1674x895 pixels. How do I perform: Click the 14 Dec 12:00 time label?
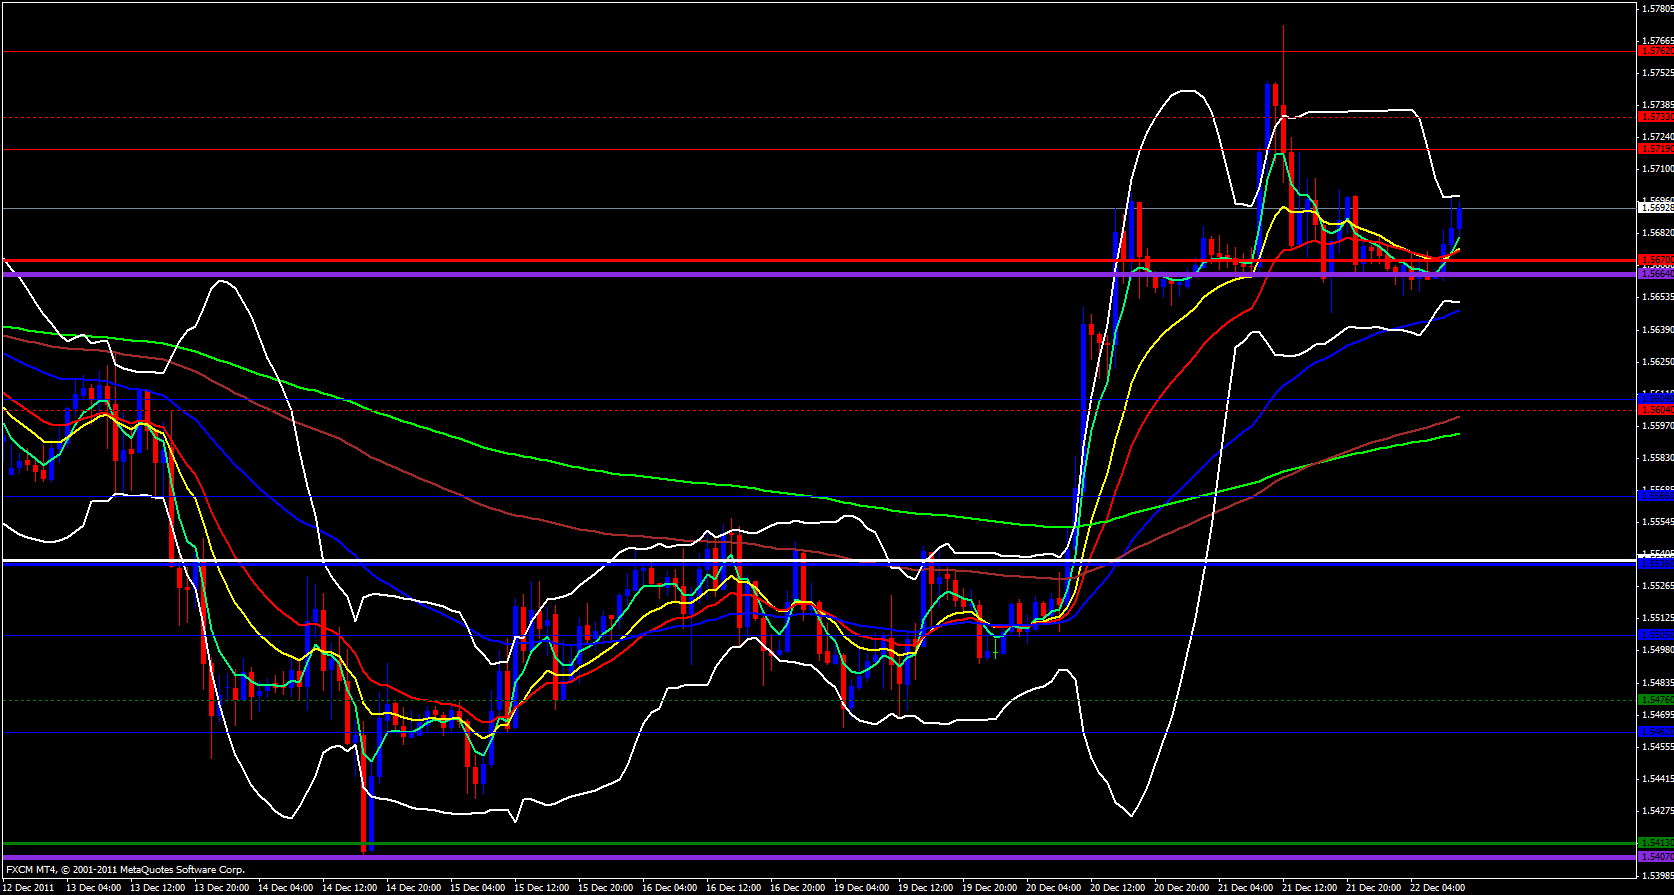350,888
